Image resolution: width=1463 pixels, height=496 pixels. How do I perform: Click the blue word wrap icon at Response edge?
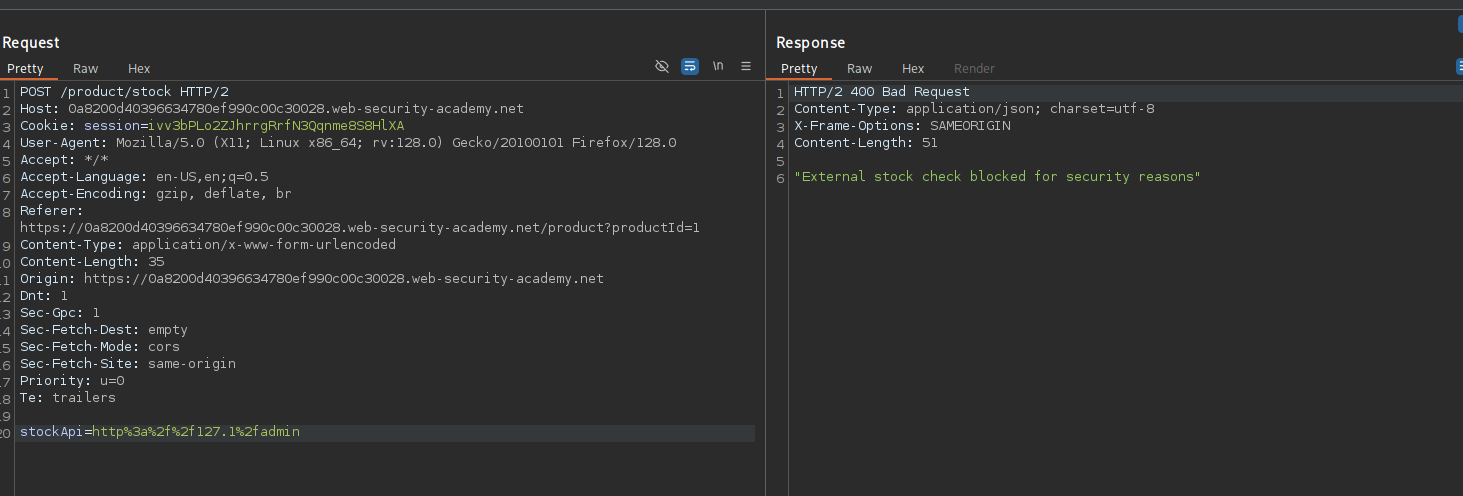pos(1459,67)
